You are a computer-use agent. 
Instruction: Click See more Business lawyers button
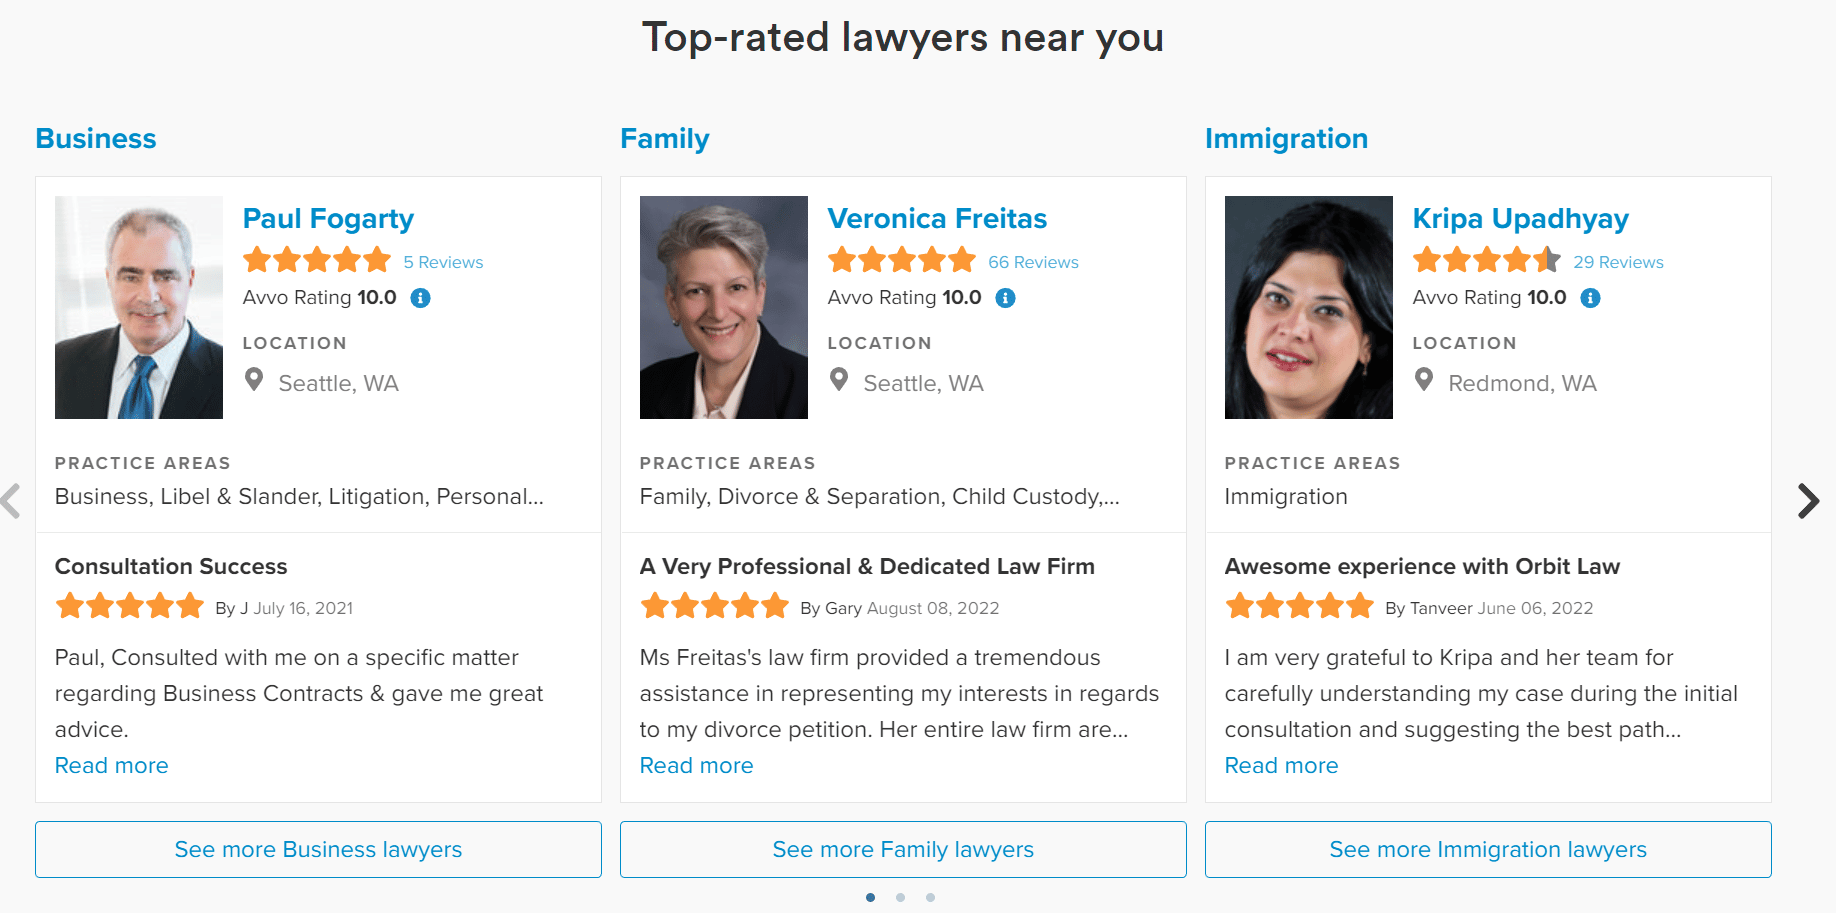(318, 850)
